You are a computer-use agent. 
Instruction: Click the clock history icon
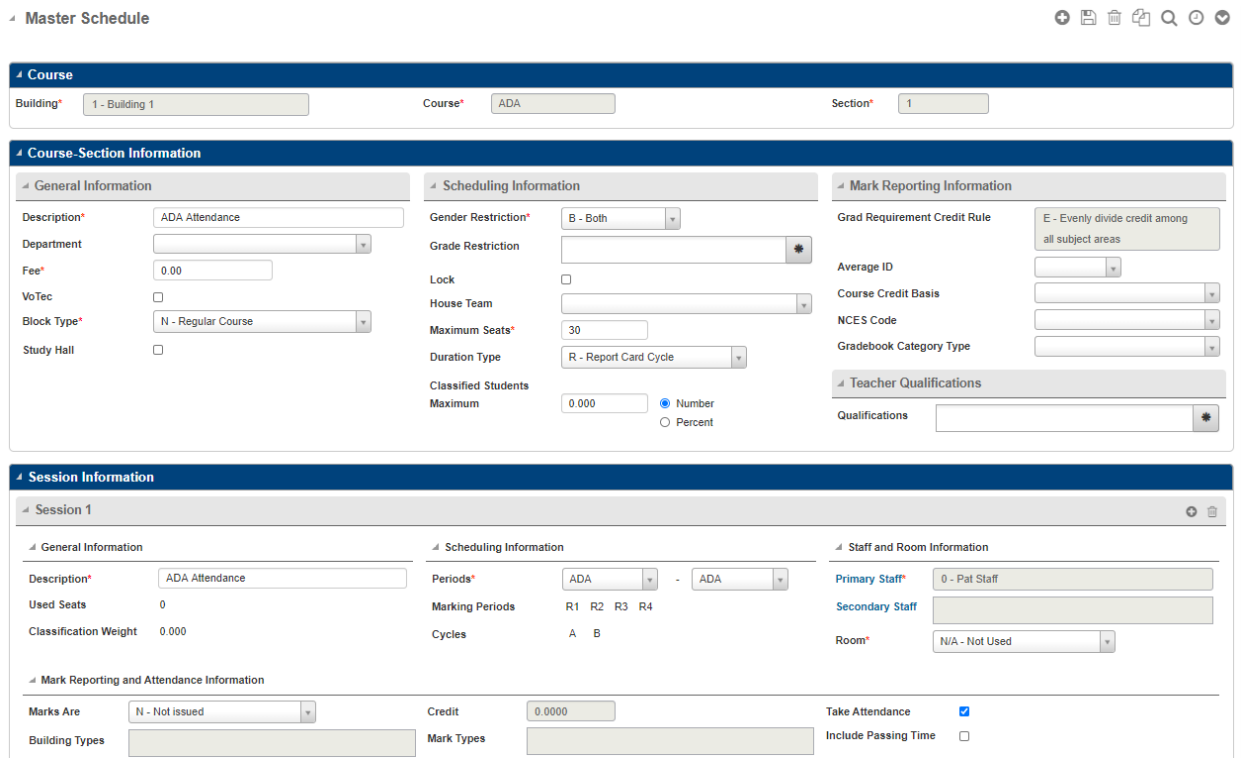pos(1195,18)
